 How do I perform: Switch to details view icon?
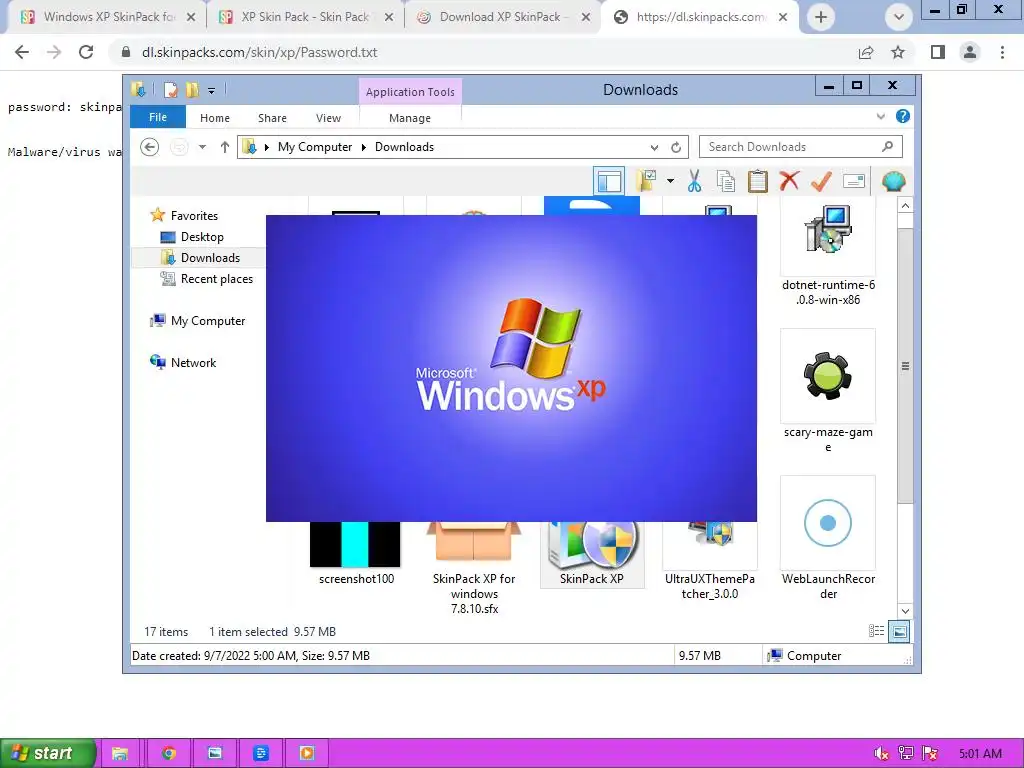pos(876,631)
